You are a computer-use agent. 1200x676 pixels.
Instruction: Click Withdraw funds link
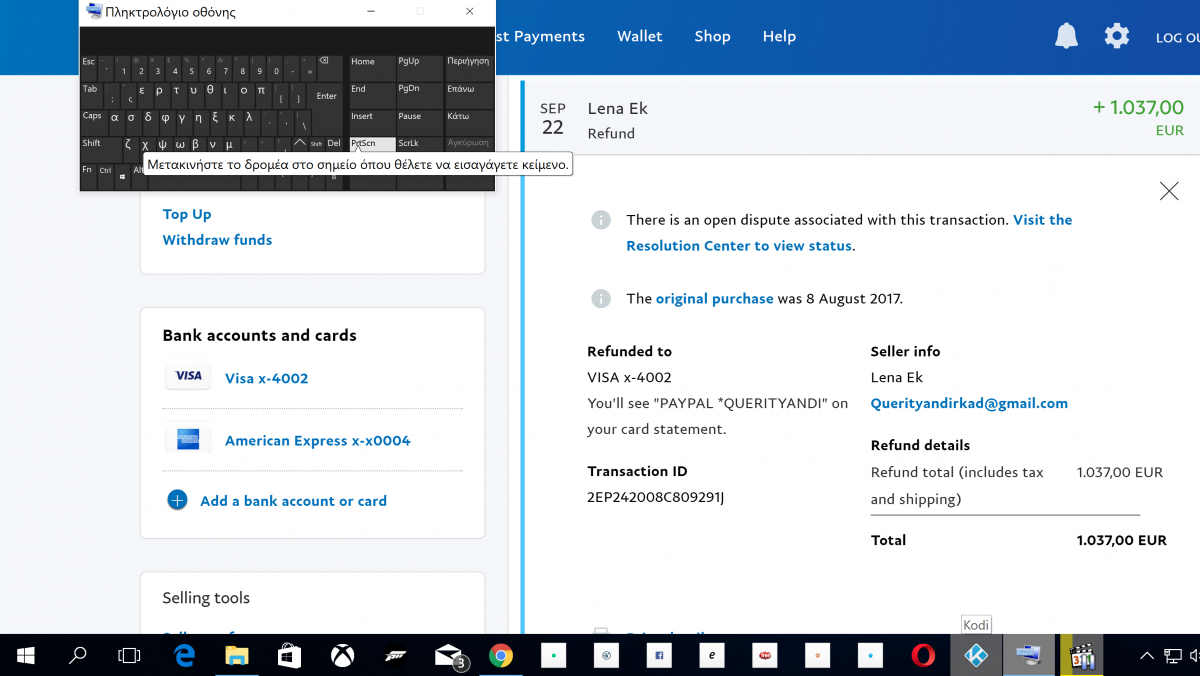point(217,240)
